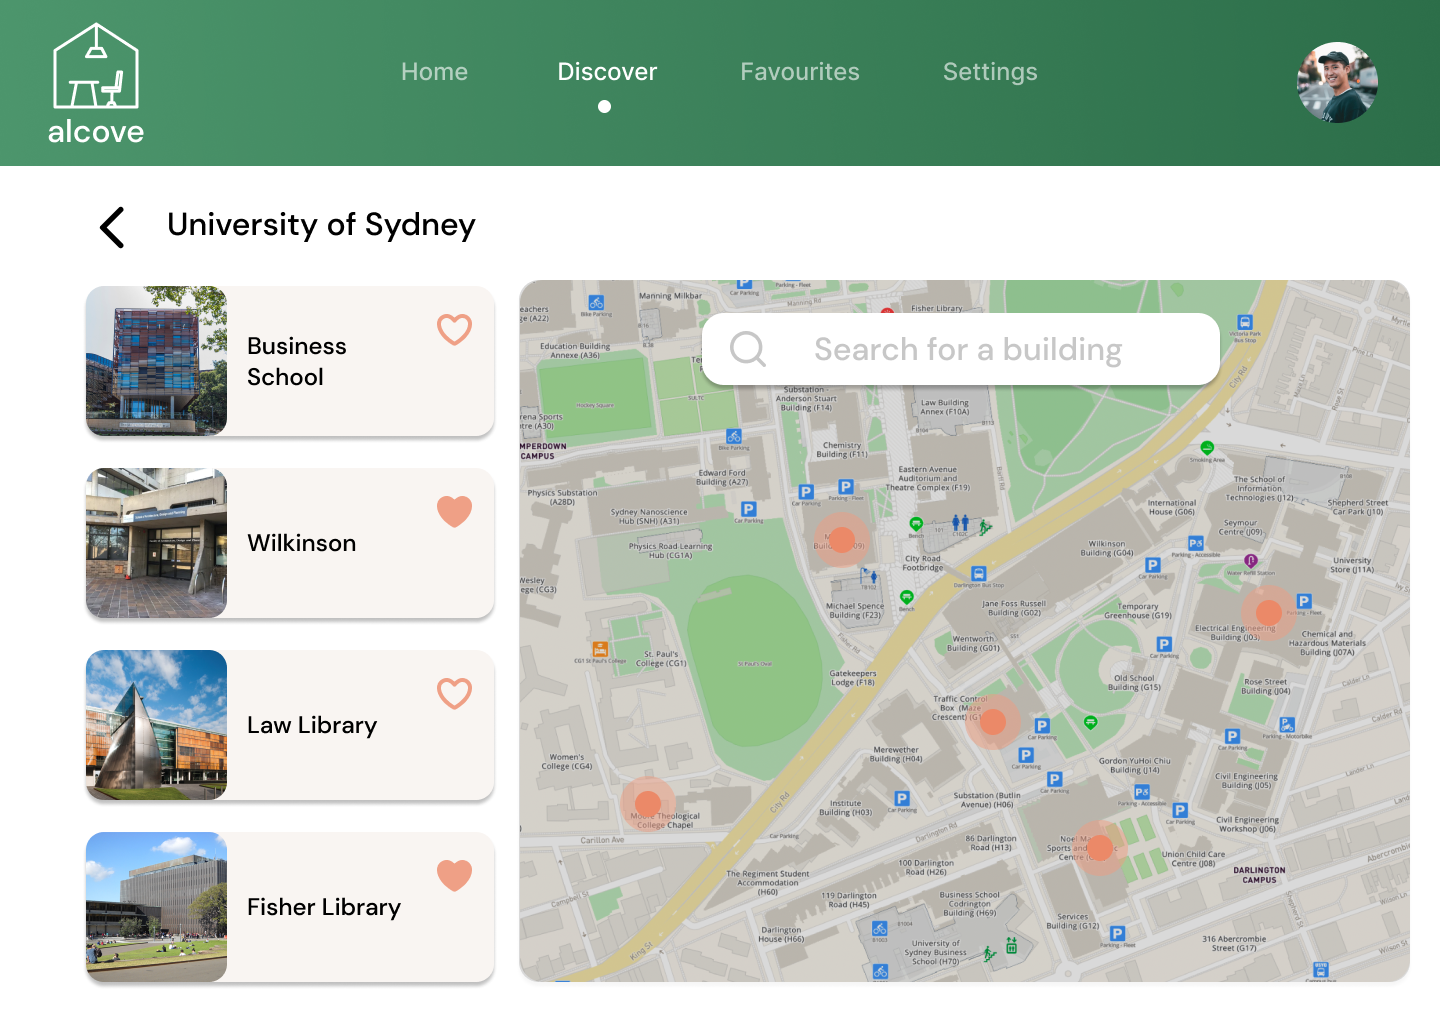
Task: Click the bike parking icon near Education Building
Action: click(596, 302)
